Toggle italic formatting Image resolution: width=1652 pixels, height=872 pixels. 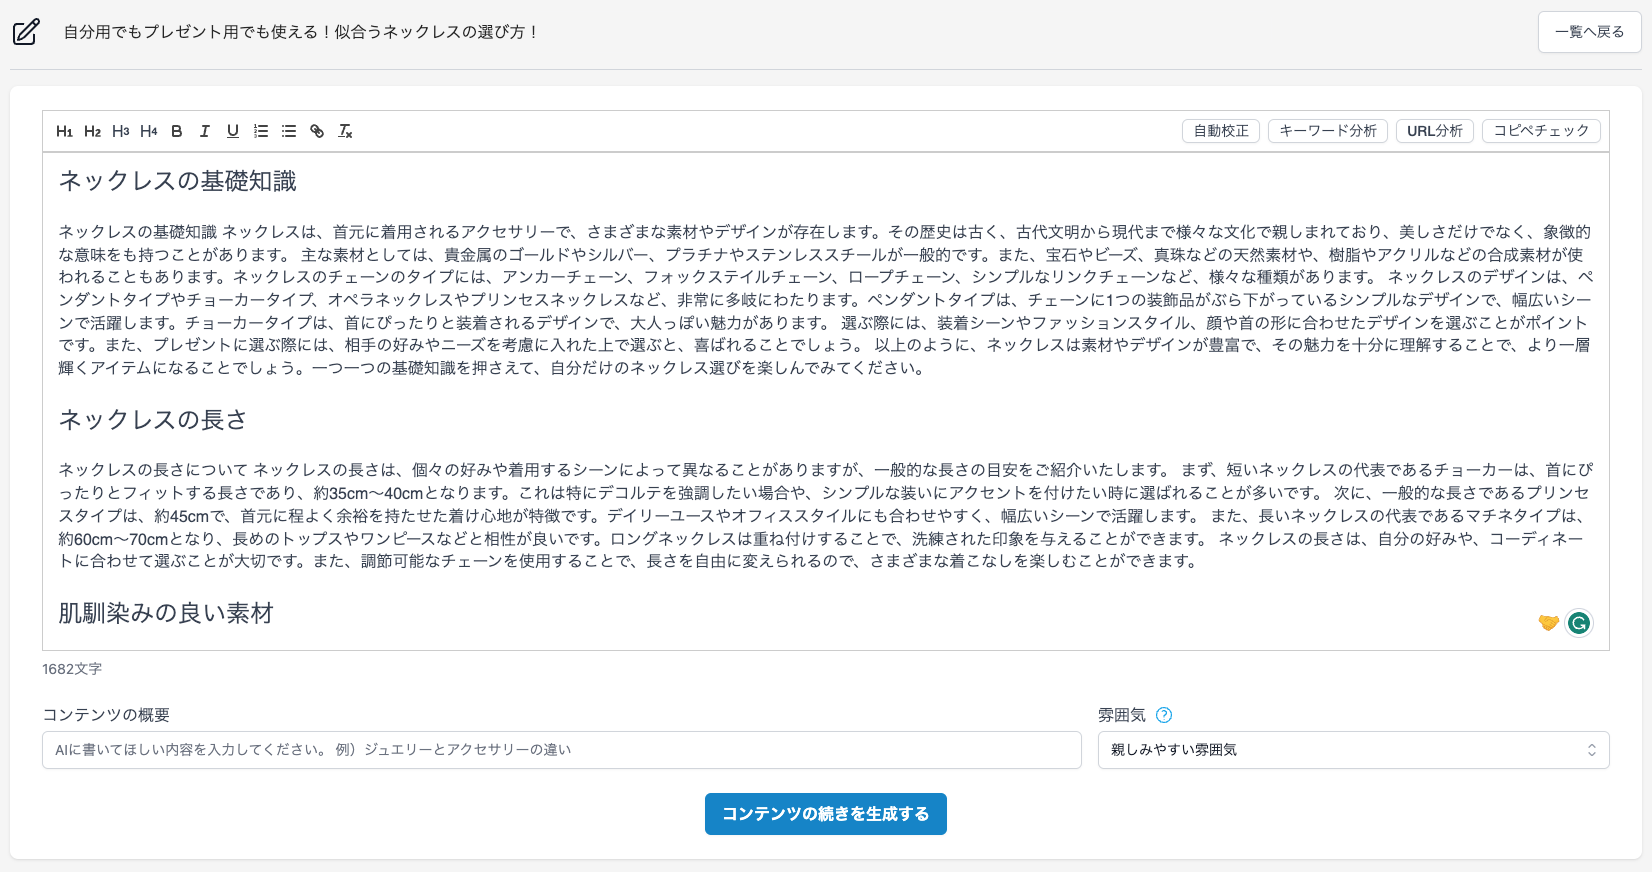click(205, 131)
